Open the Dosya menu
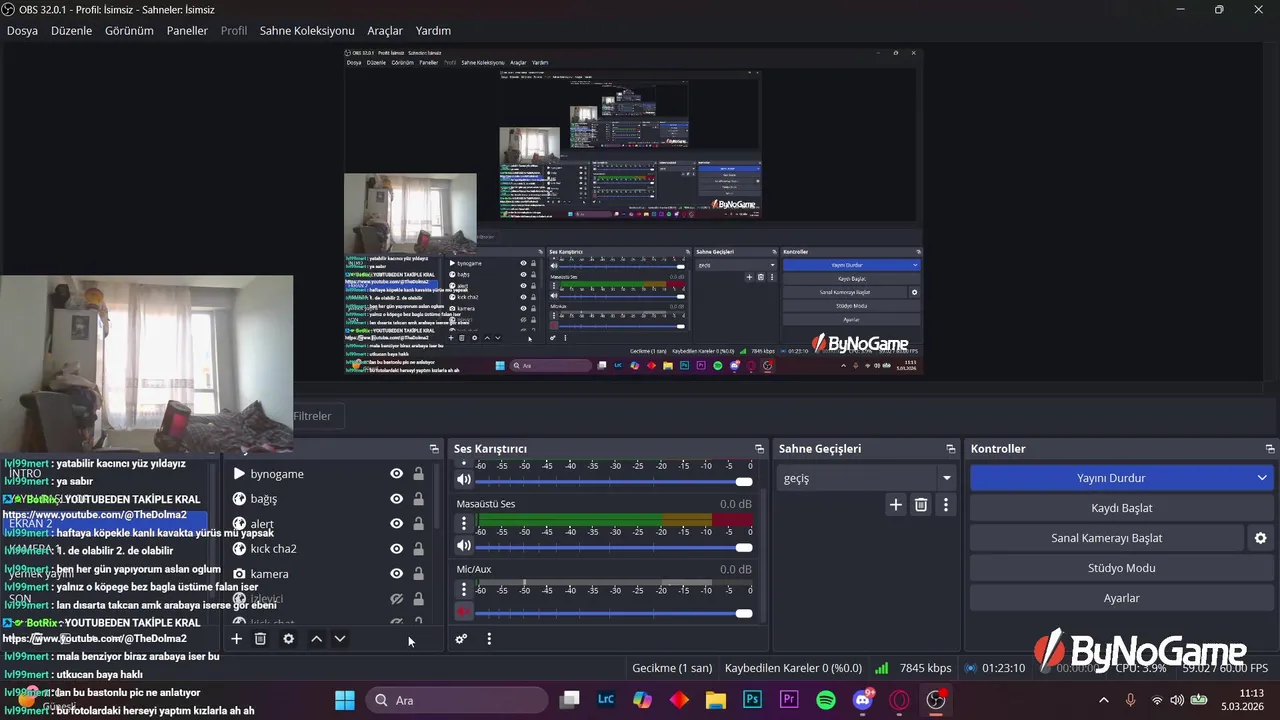This screenshot has height=720, width=1280. point(22,31)
